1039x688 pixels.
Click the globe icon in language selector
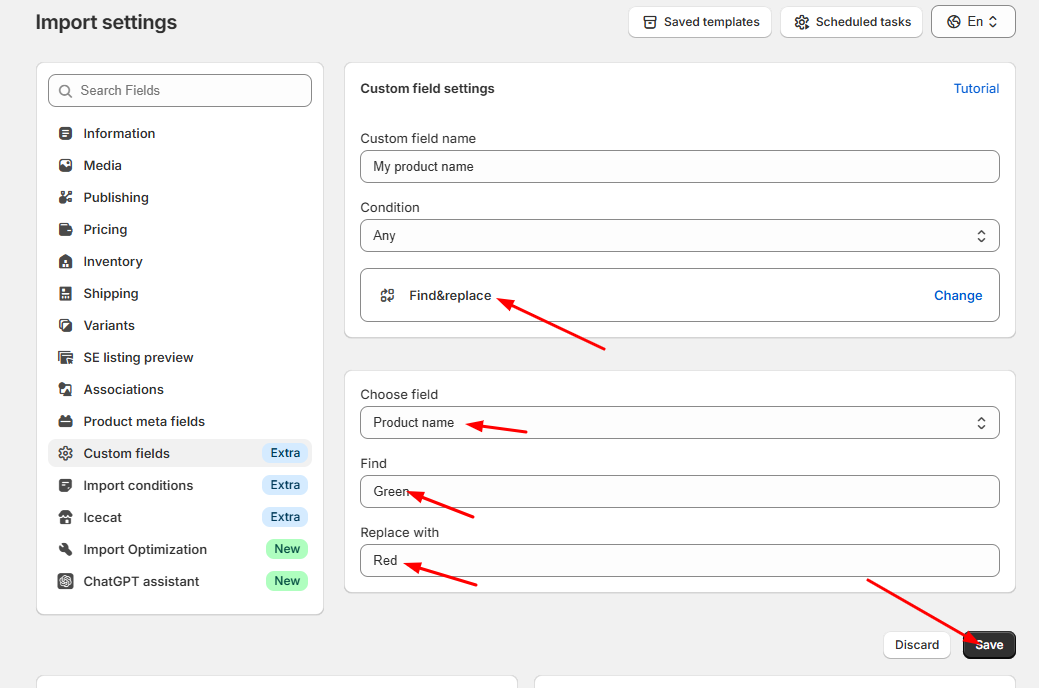[x=954, y=22]
